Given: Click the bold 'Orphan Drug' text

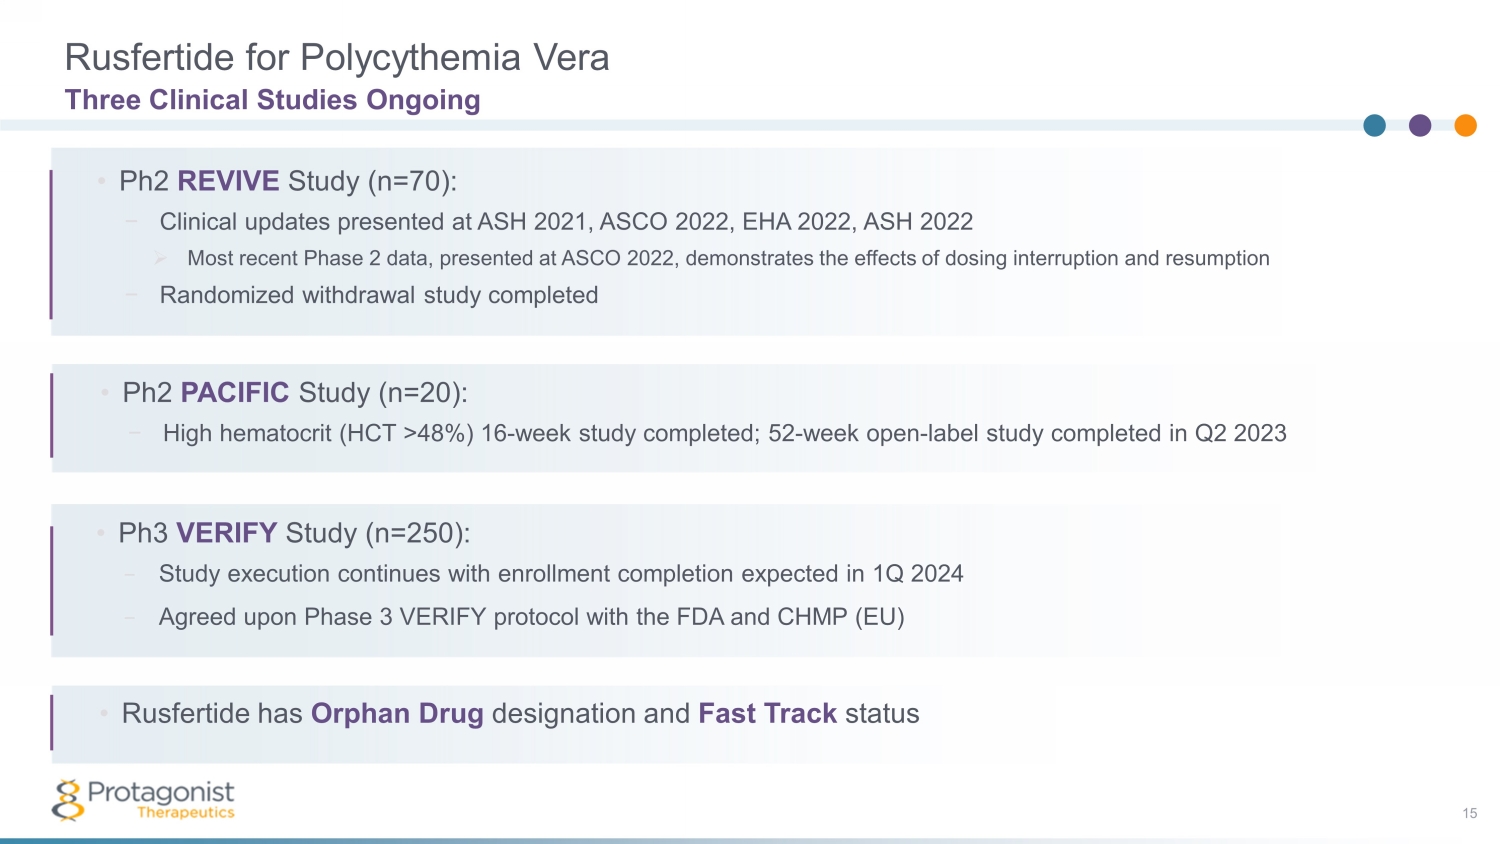Looking at the screenshot, I should (x=397, y=714).
